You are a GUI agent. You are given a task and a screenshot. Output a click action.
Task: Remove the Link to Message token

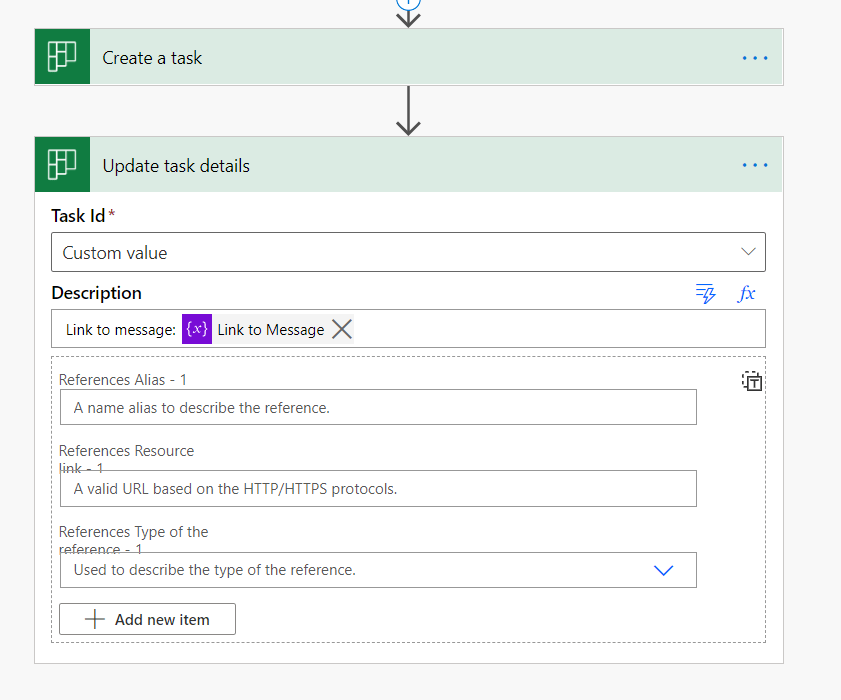pyautogui.click(x=342, y=329)
